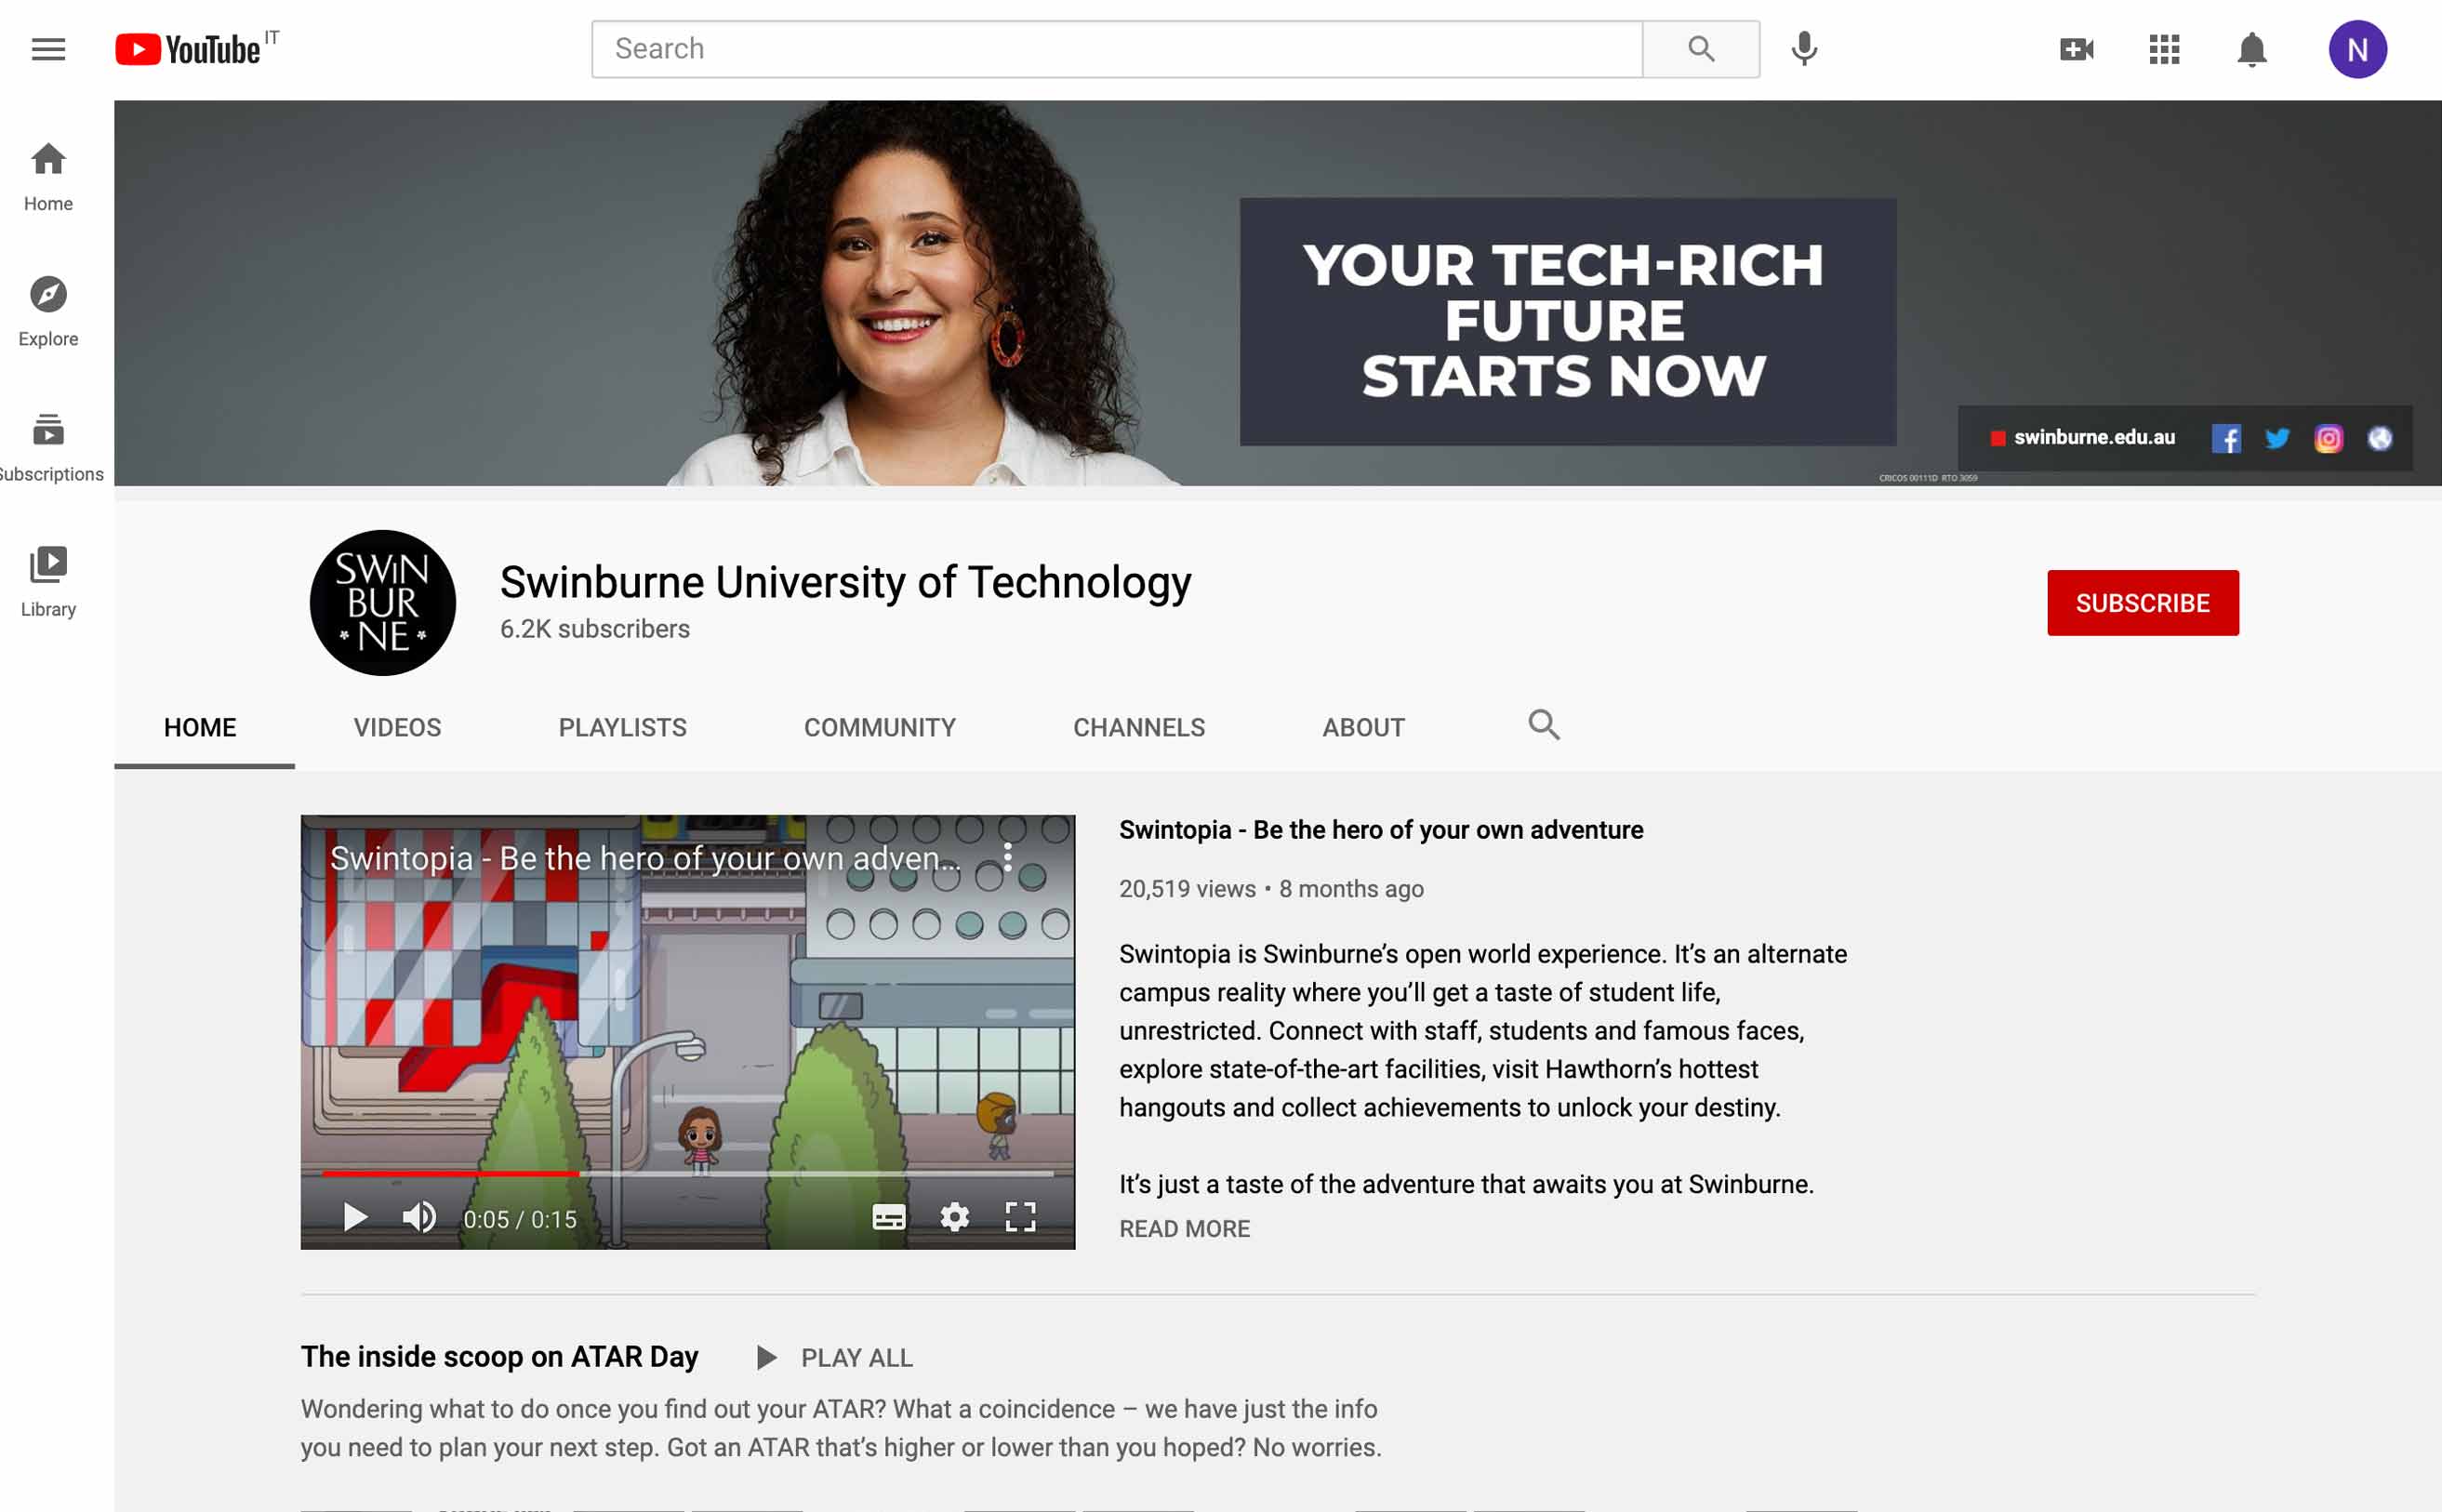Viewport: 2442px width, 1512px height.
Task: Open the CHANNELS tab
Action: pyautogui.click(x=1139, y=727)
